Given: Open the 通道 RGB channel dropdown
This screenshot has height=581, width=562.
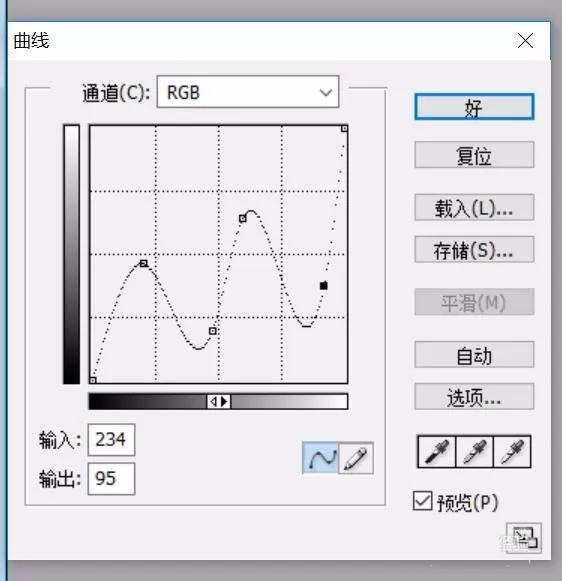Looking at the screenshot, I should point(248,92).
